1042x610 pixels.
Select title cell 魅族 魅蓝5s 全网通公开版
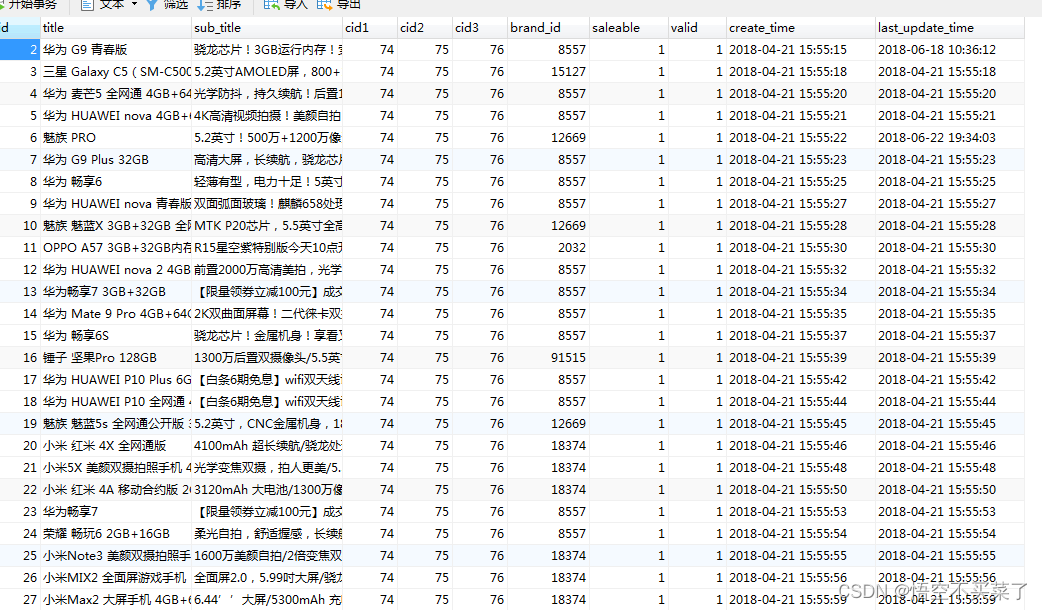(116, 423)
